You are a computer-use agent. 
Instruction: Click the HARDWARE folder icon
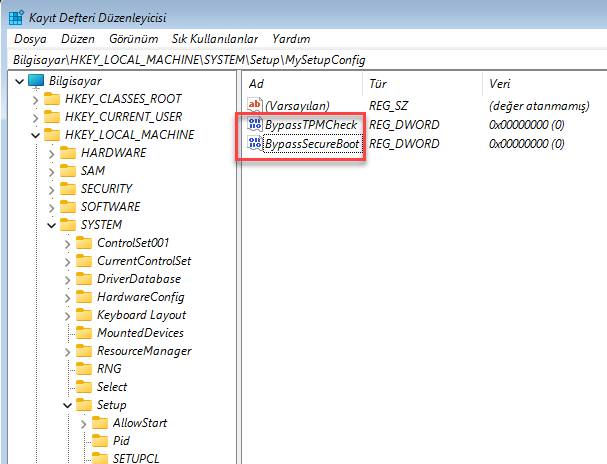pos(68,153)
